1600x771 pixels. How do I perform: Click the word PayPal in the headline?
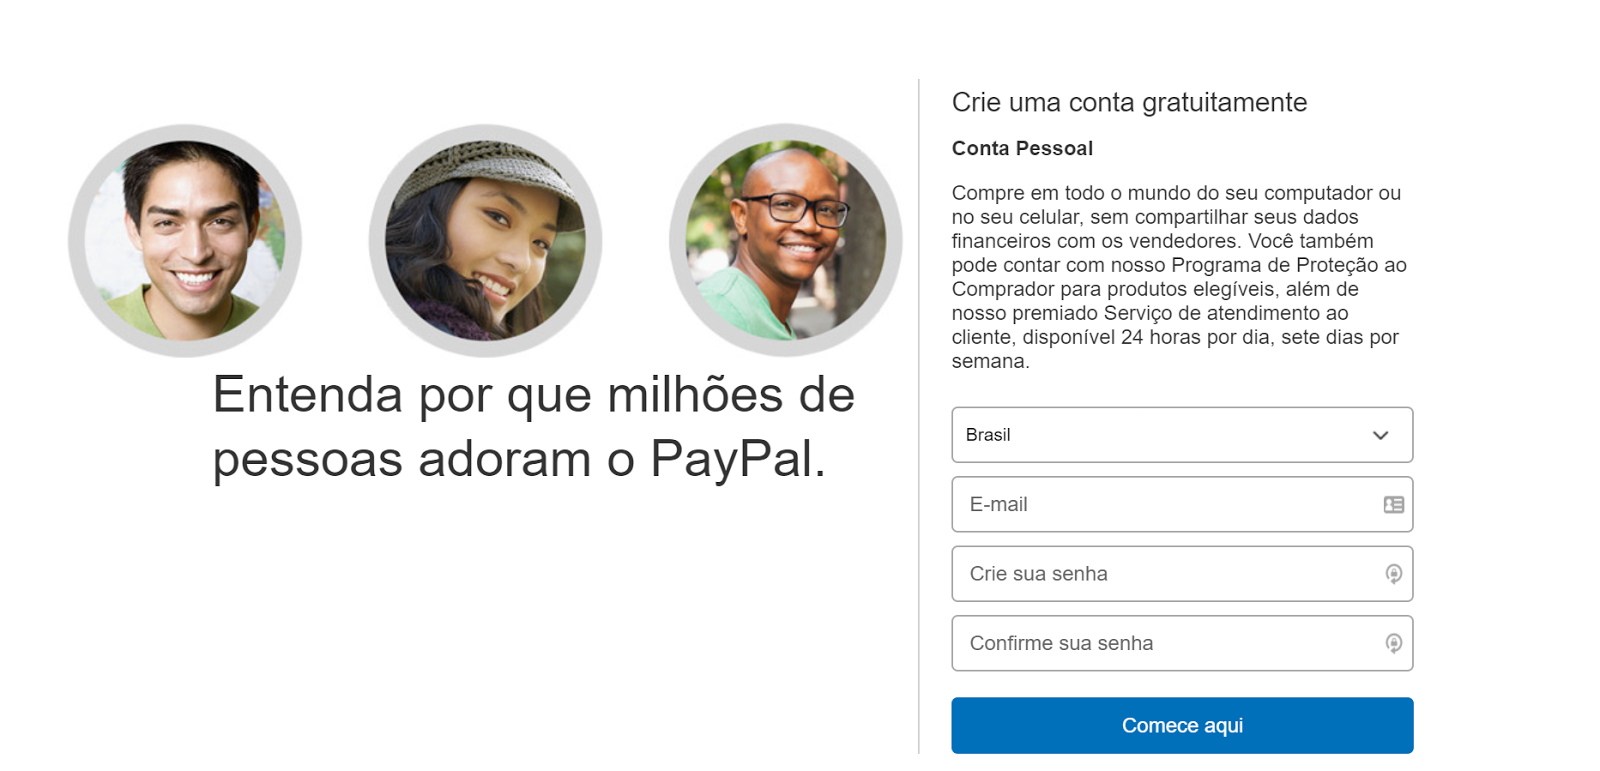pyautogui.click(x=738, y=459)
